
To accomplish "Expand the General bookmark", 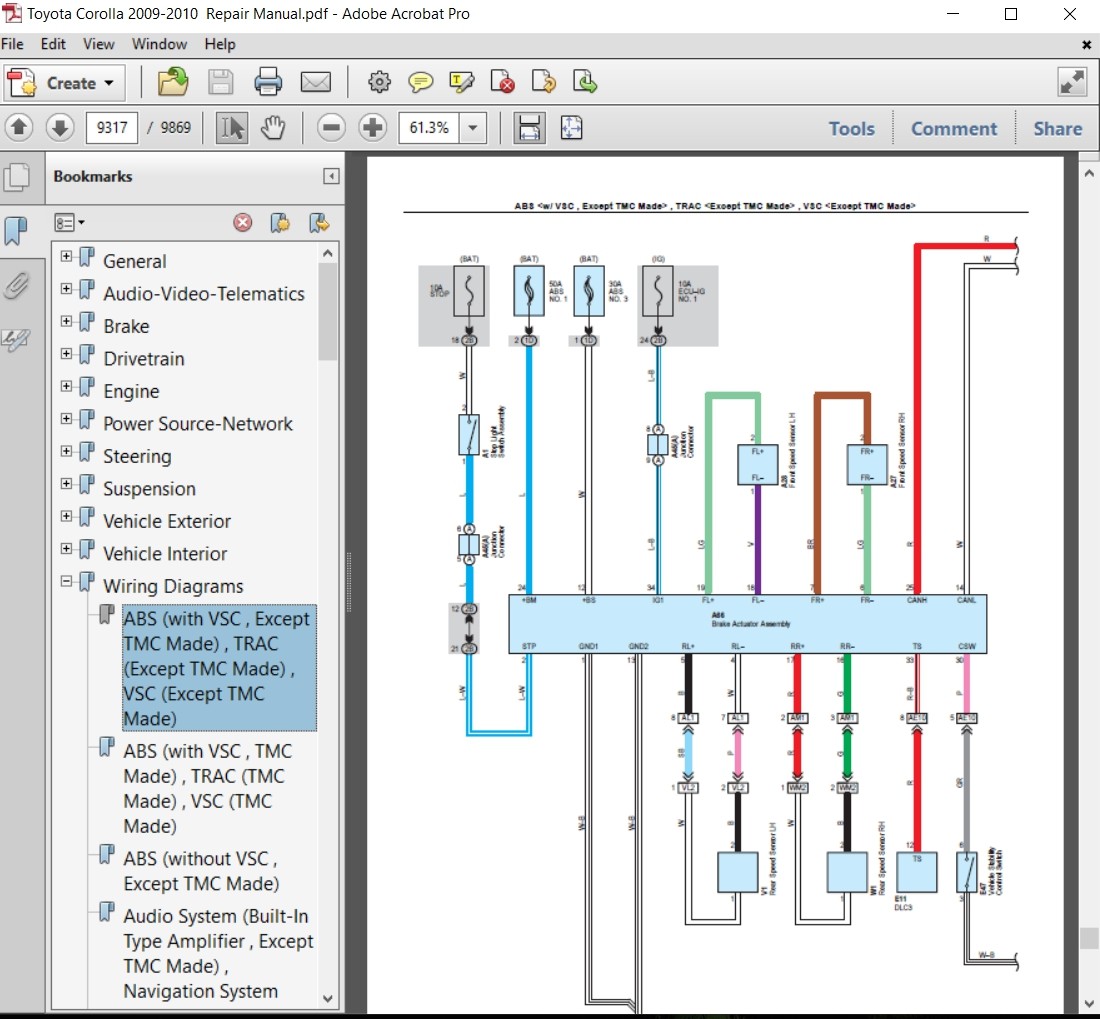I will [66, 257].
